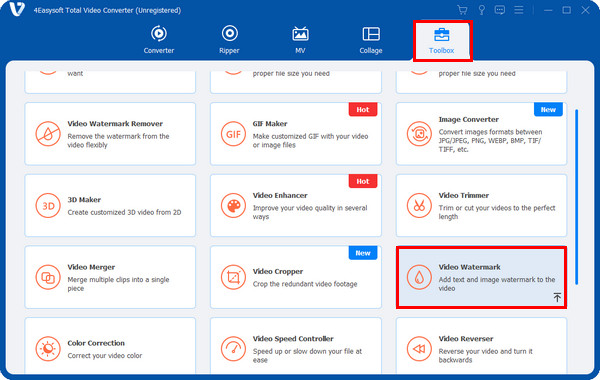This screenshot has height=380, width=600.
Task: Click 'Crop the redundant video footage' text
Action: [x=305, y=284]
